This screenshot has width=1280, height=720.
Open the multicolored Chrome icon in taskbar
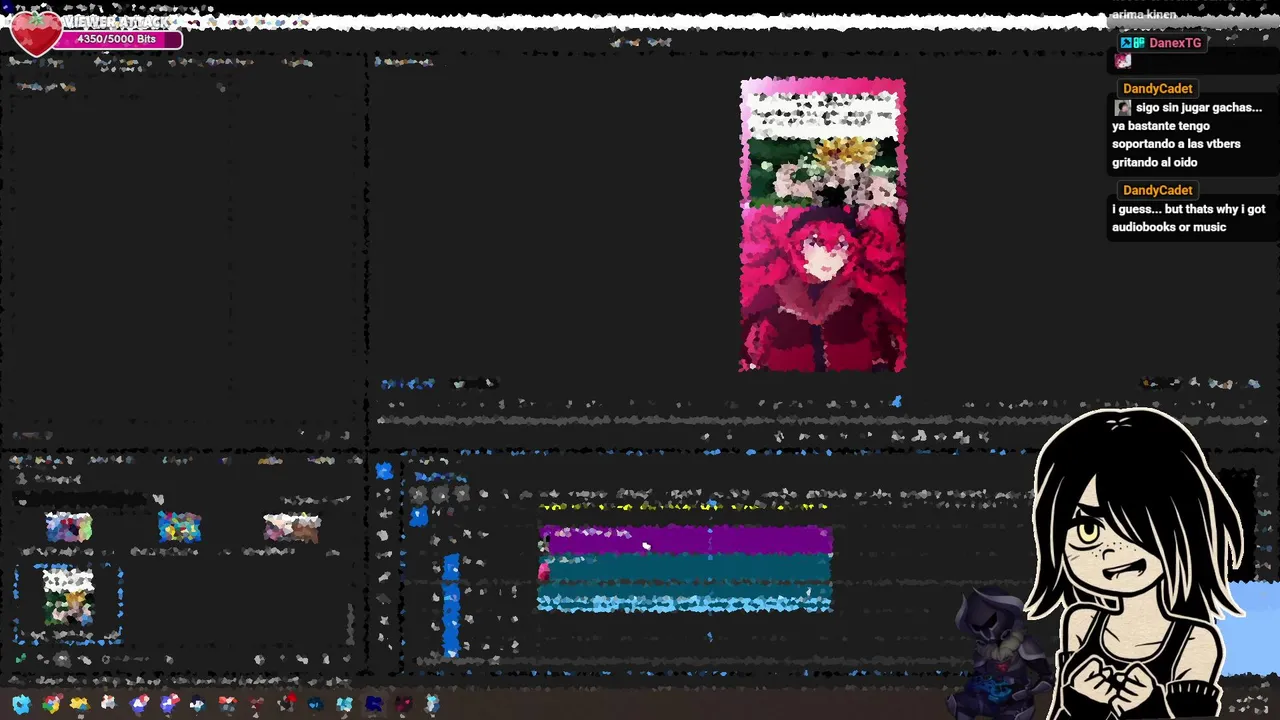[x=51, y=704]
